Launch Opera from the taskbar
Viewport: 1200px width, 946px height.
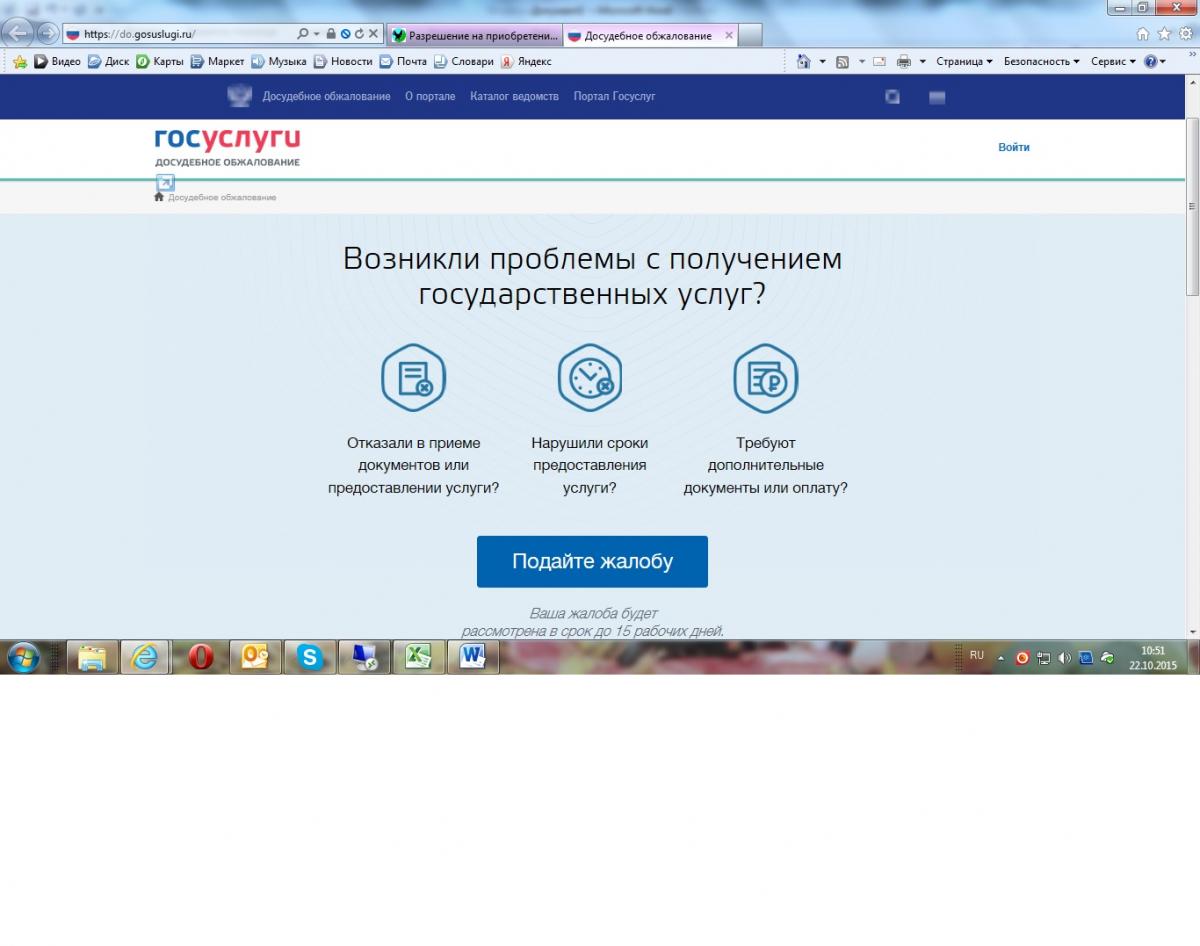[201, 657]
